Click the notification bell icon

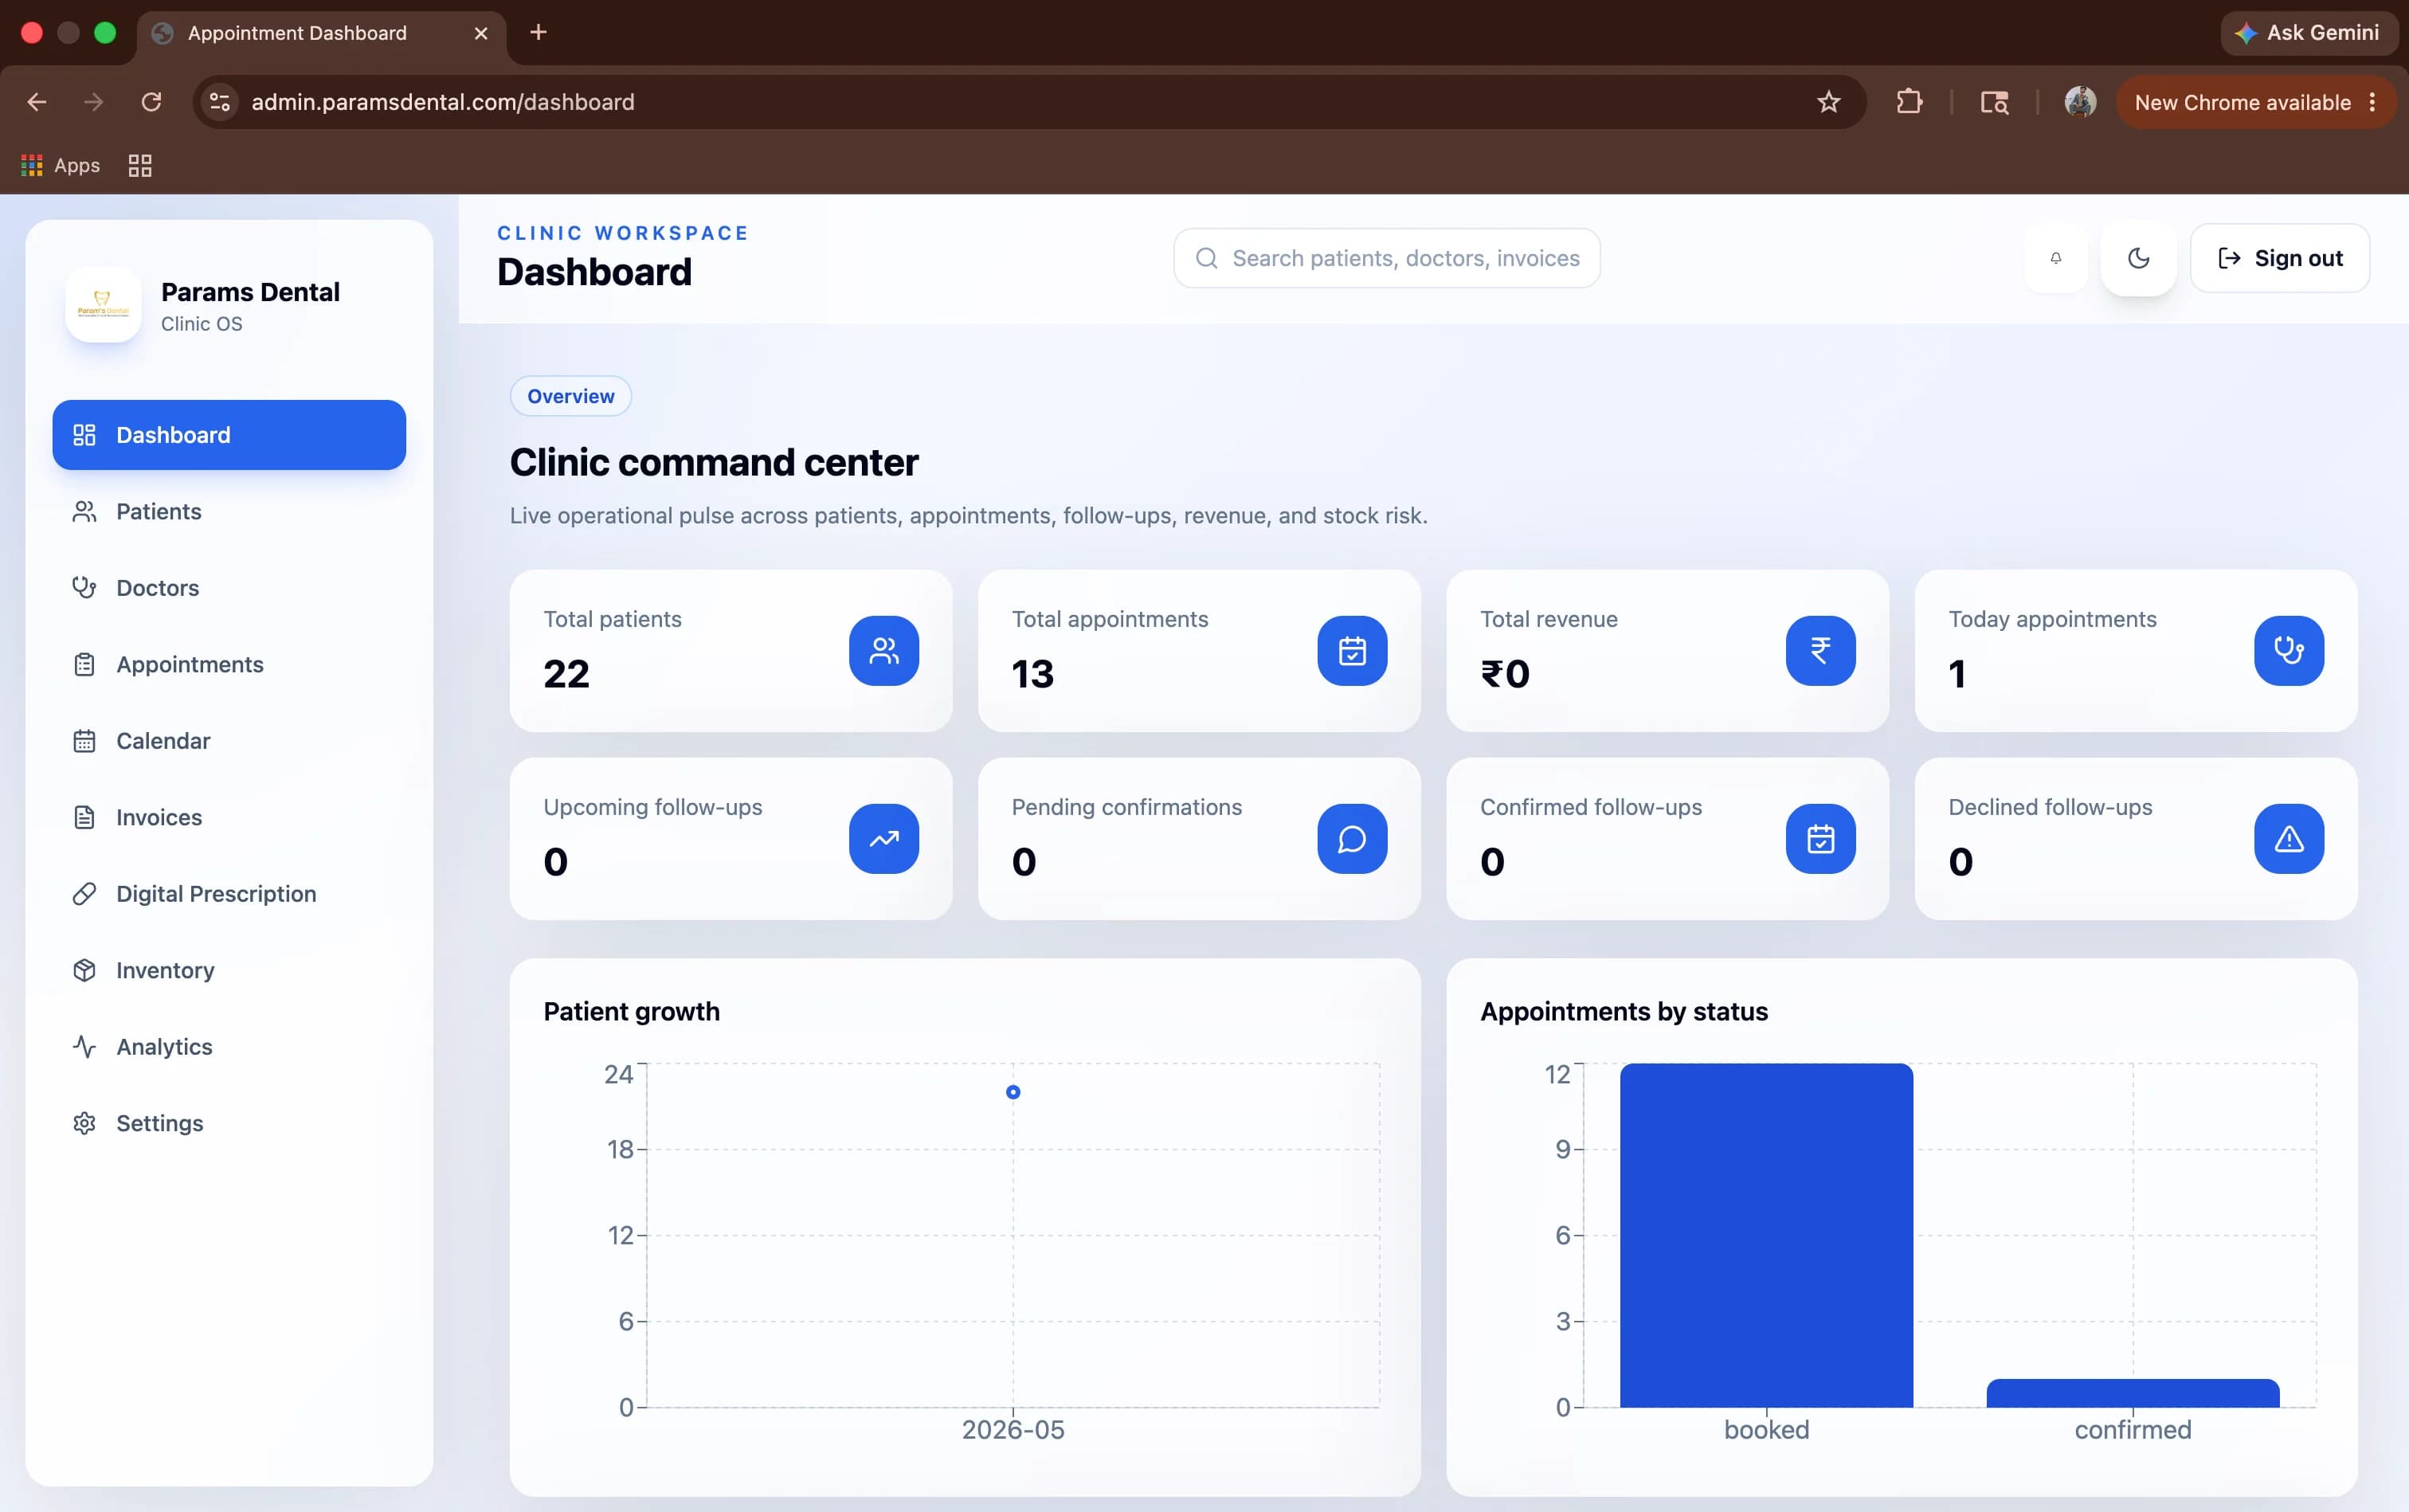click(x=2056, y=258)
